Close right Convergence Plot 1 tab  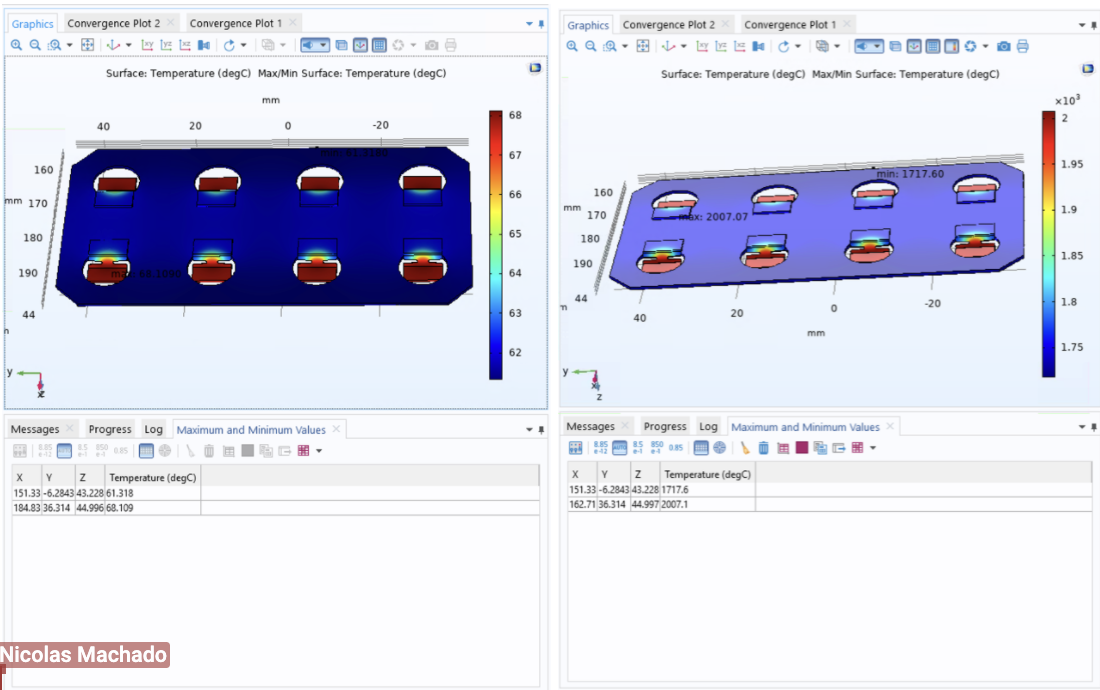coord(847,24)
